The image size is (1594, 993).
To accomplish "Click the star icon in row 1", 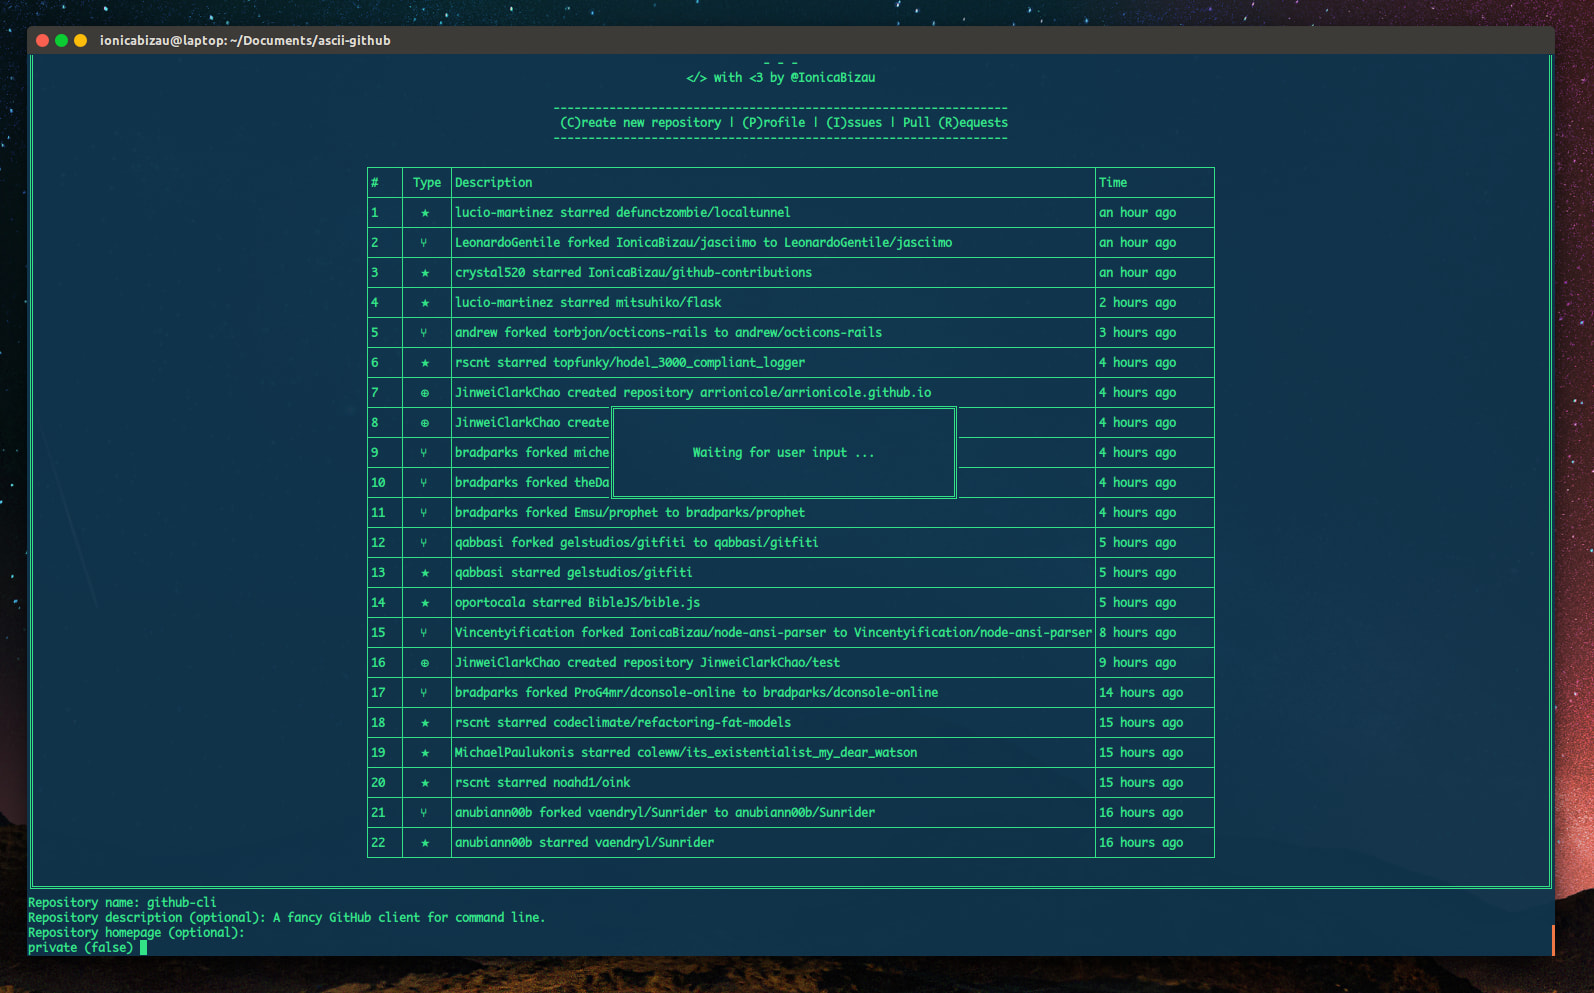I will (425, 213).
